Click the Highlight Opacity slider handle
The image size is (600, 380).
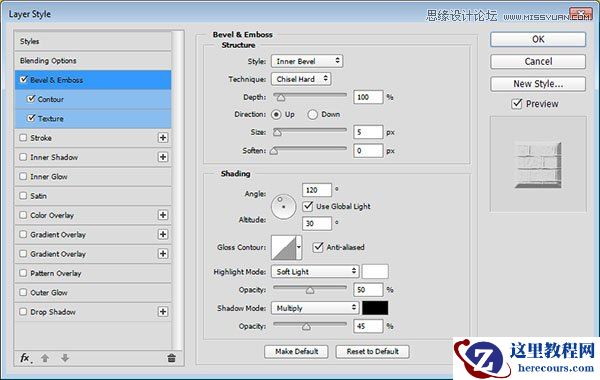310,290
